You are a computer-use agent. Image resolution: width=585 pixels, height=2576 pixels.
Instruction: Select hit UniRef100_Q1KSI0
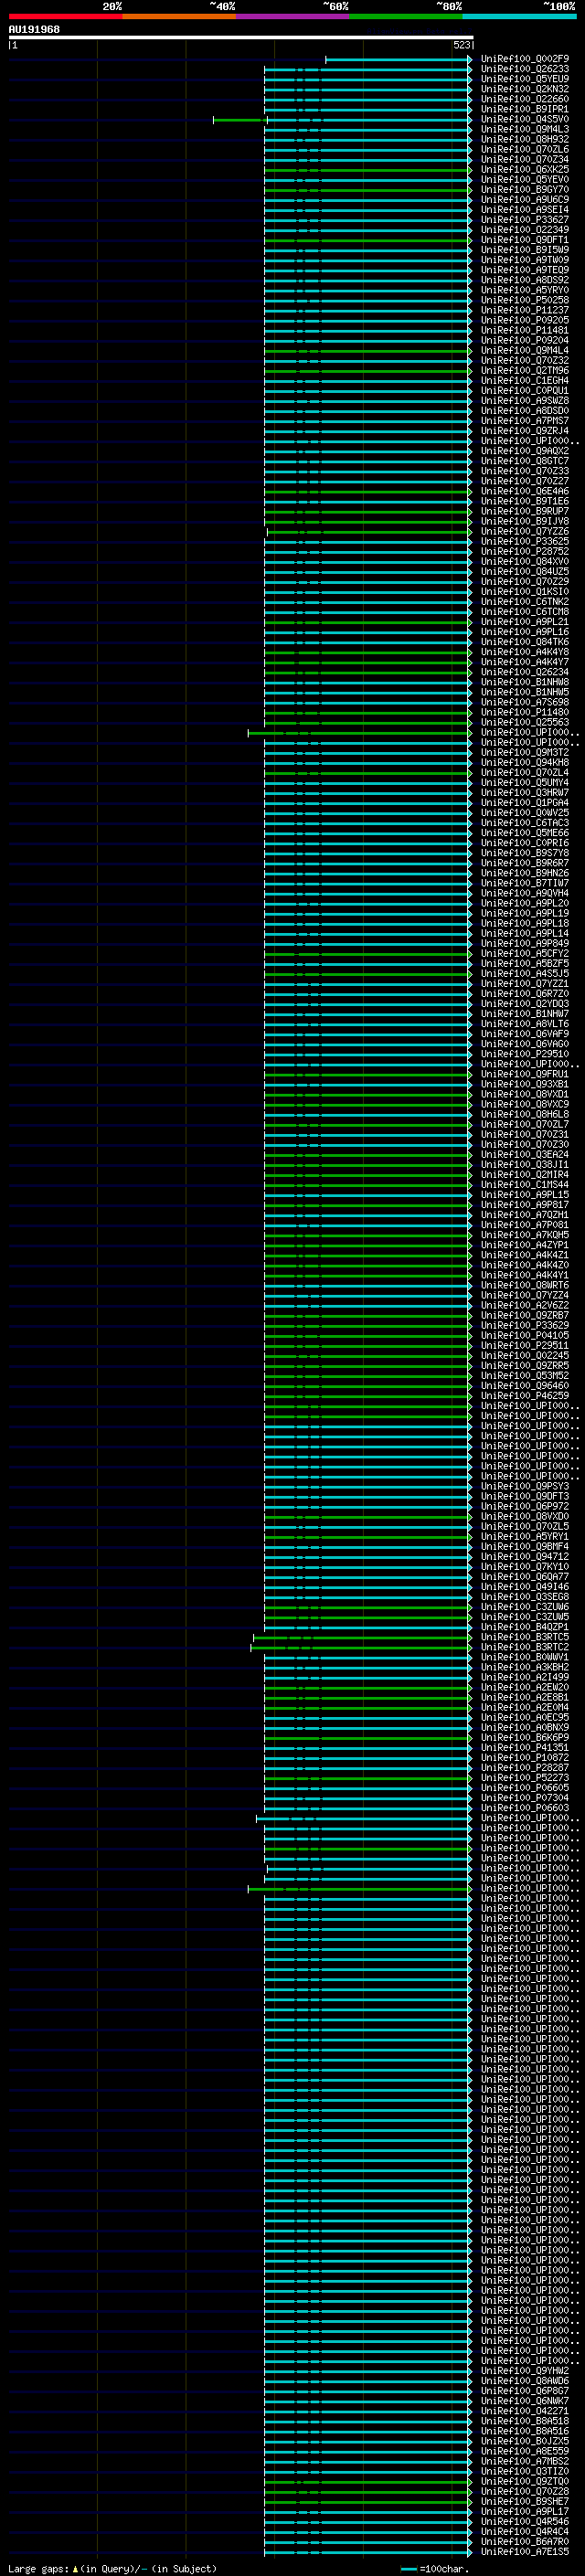(525, 592)
